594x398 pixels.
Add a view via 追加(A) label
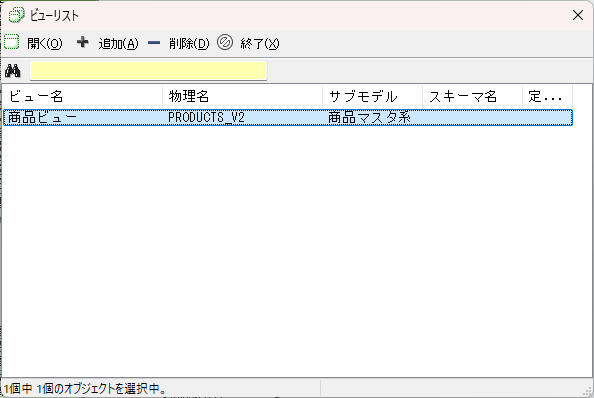119,44
